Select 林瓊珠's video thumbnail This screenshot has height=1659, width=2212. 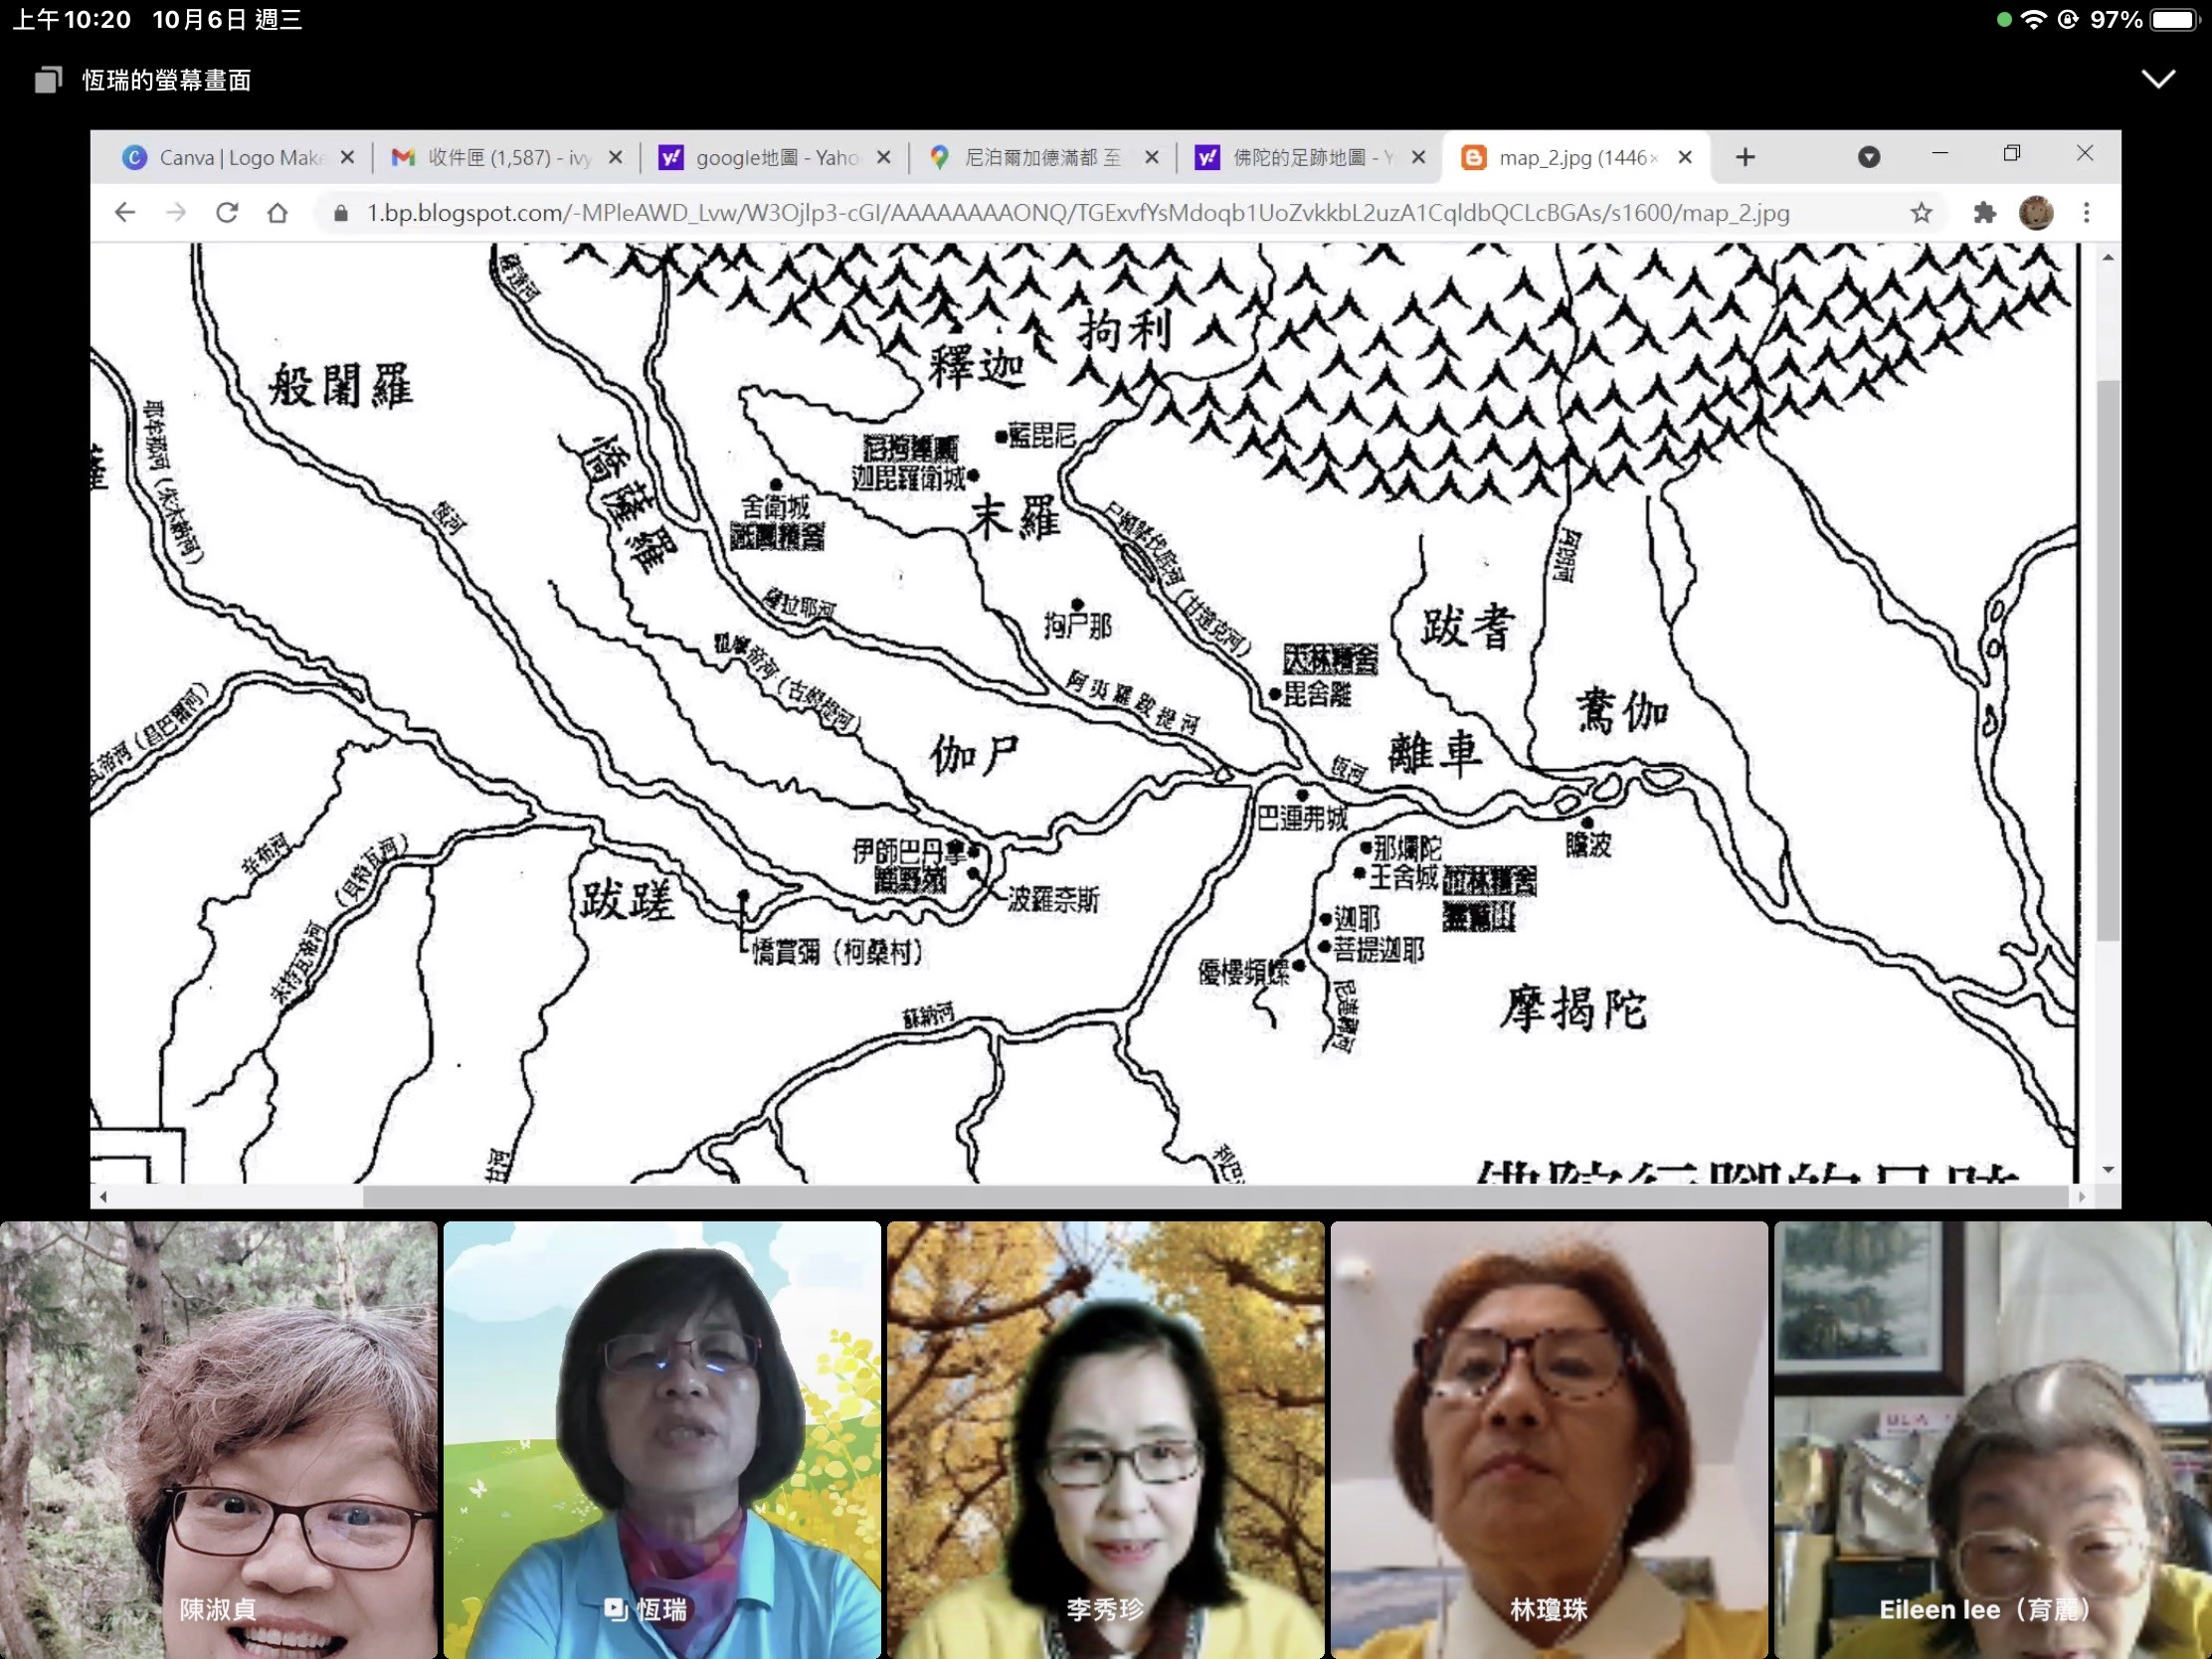pos(1548,1439)
